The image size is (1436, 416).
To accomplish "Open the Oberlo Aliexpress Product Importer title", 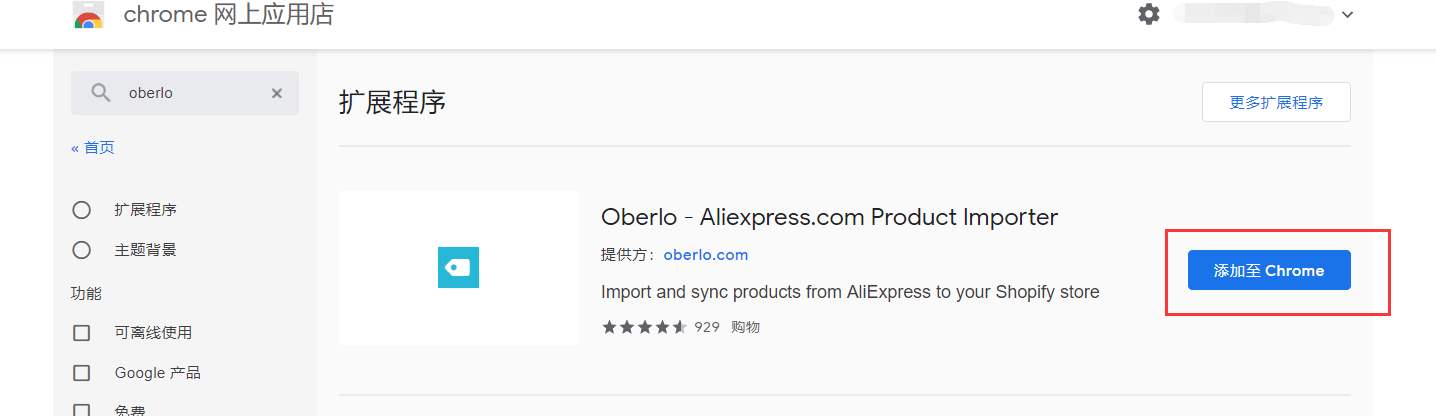I will tap(829, 217).
